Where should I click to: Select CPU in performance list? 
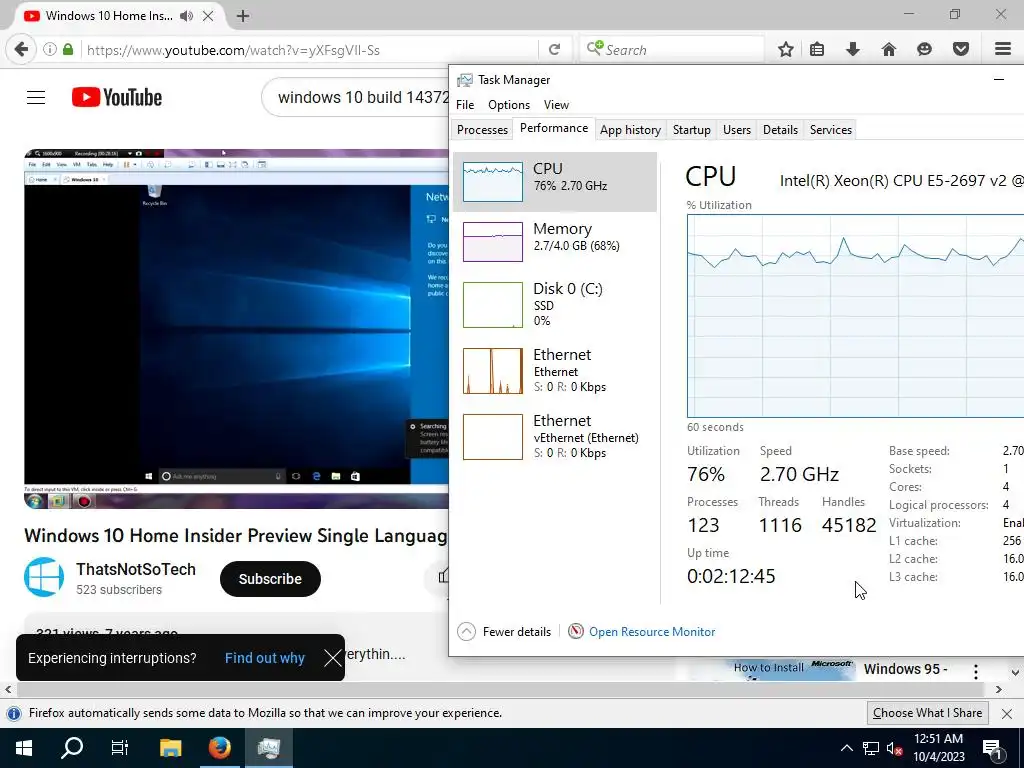(555, 182)
